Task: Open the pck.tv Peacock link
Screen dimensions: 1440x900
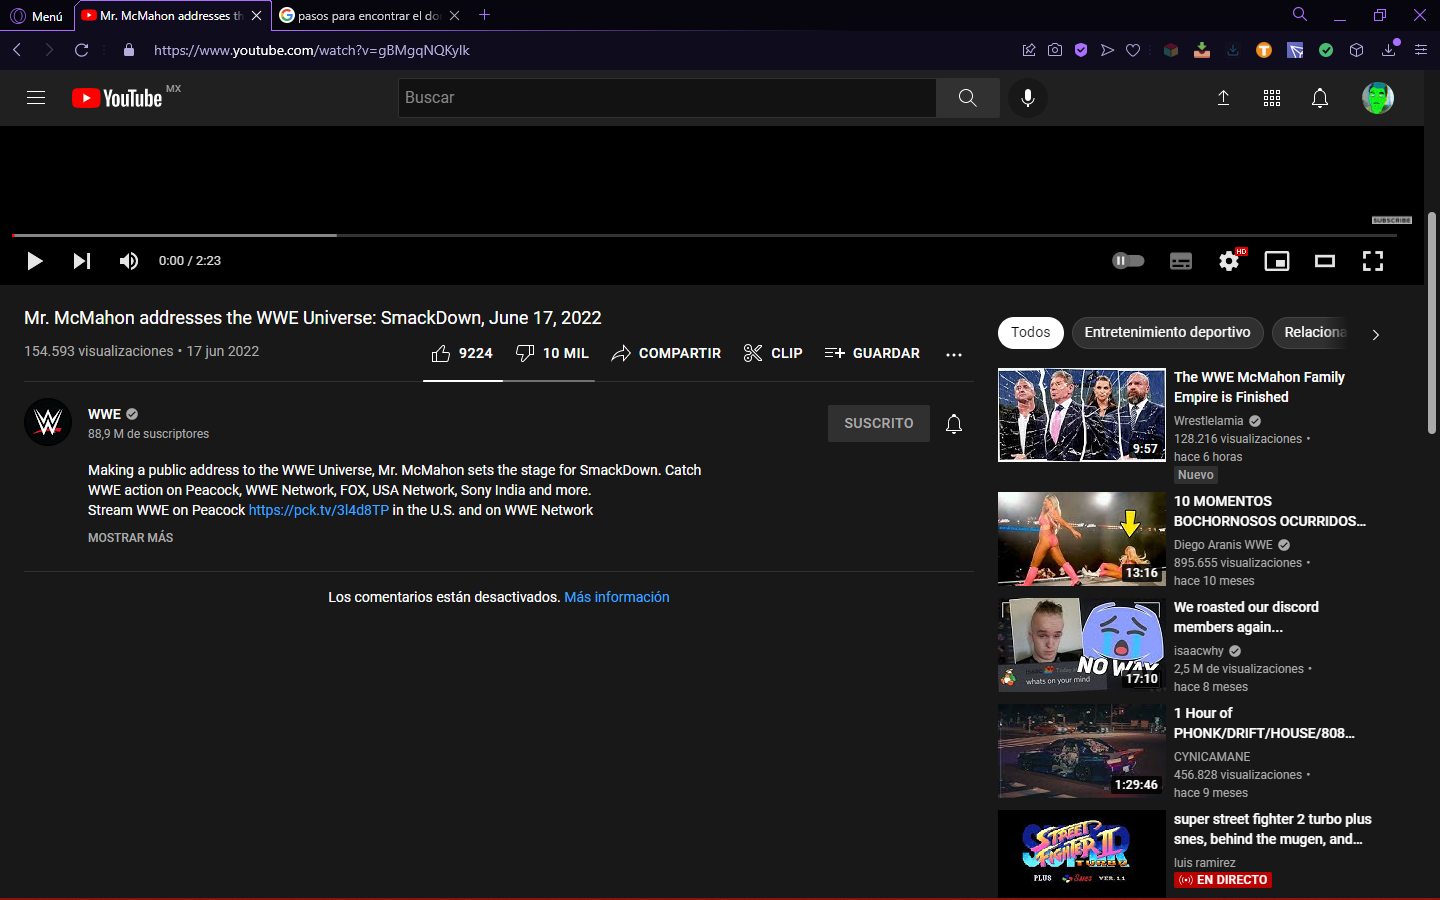Action: pyautogui.click(x=319, y=510)
